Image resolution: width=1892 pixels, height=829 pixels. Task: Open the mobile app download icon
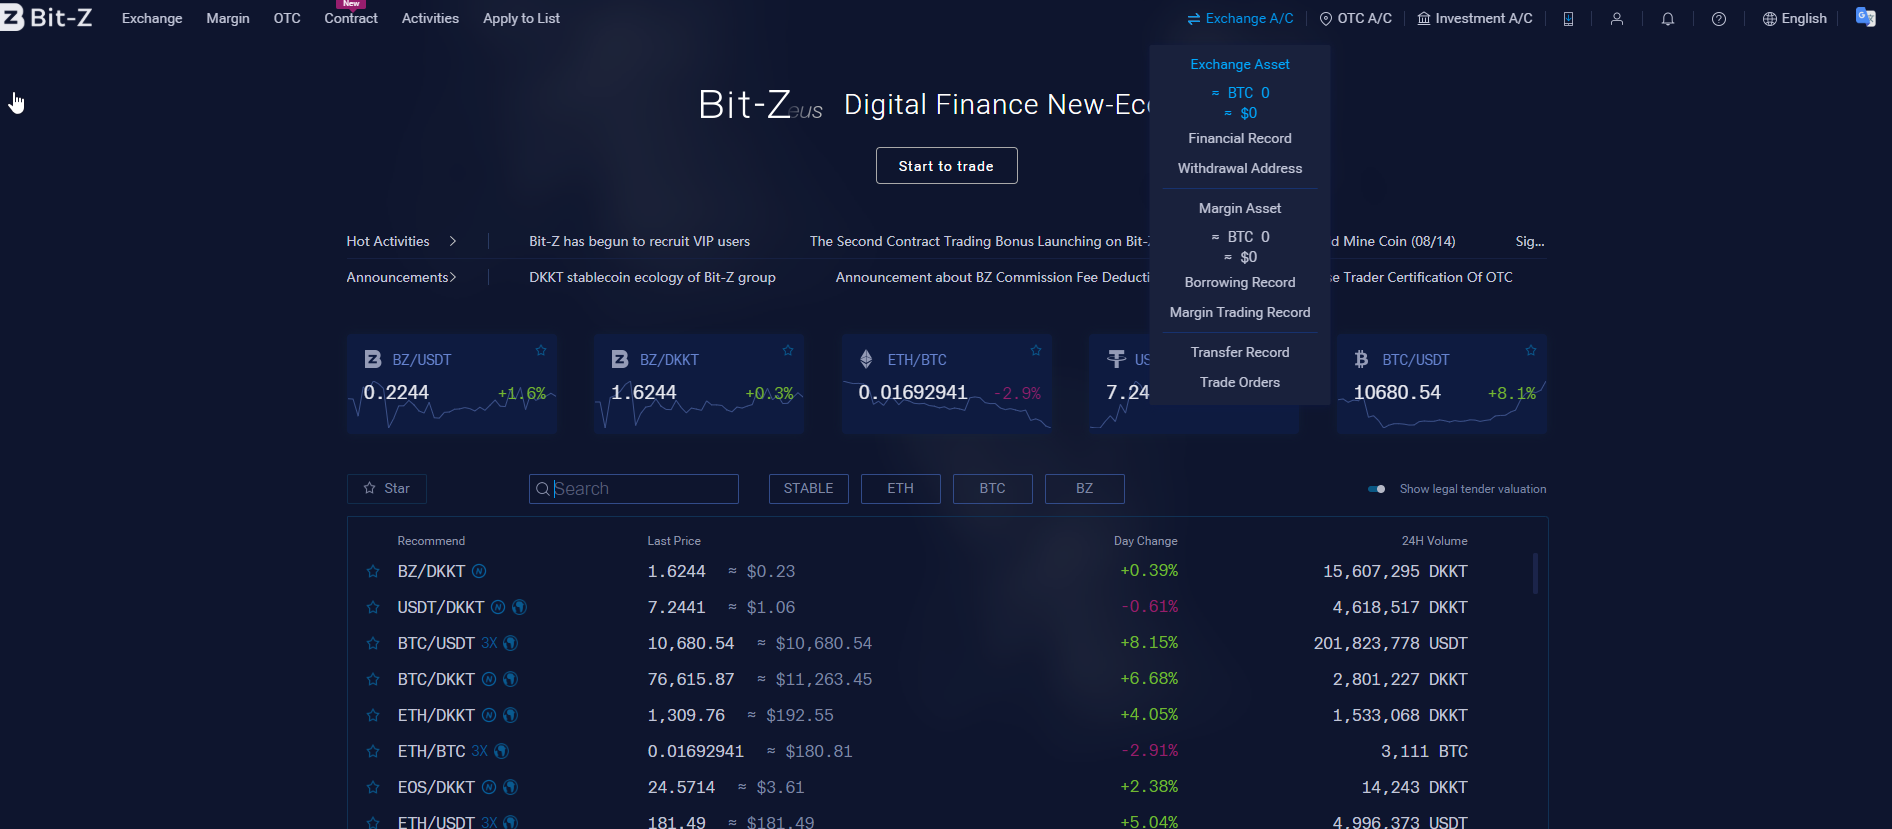(x=1568, y=19)
